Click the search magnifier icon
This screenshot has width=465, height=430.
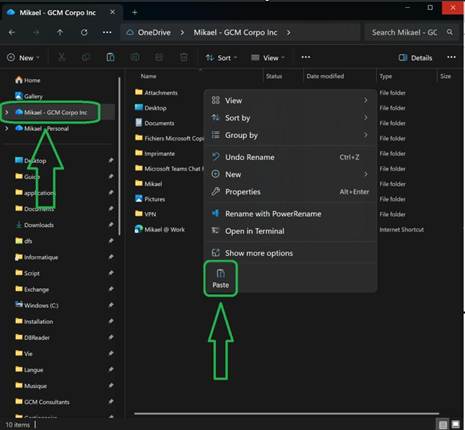(450, 32)
